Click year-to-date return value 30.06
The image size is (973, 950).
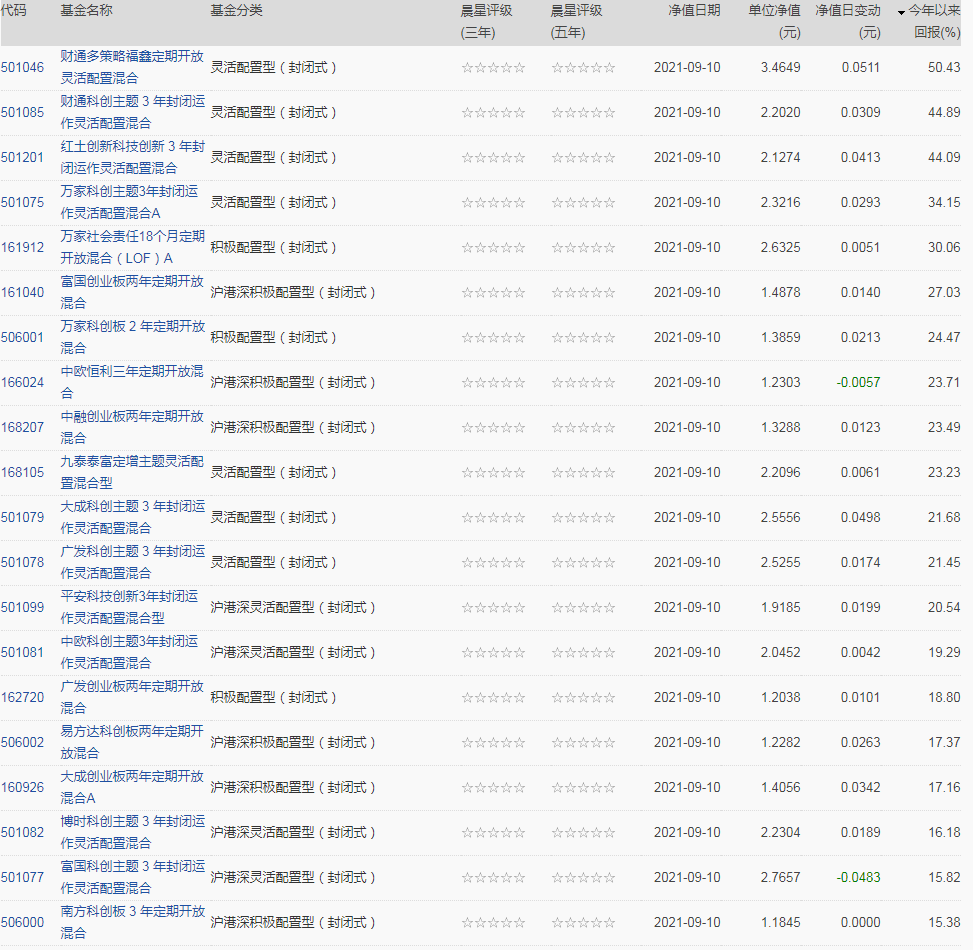coord(944,247)
